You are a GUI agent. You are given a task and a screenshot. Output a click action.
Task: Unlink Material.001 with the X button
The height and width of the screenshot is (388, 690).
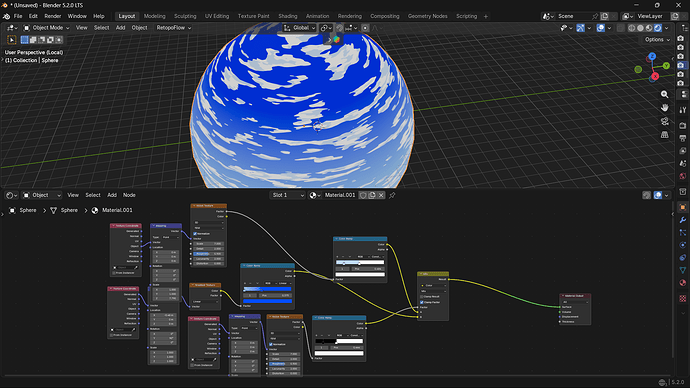[x=381, y=195]
